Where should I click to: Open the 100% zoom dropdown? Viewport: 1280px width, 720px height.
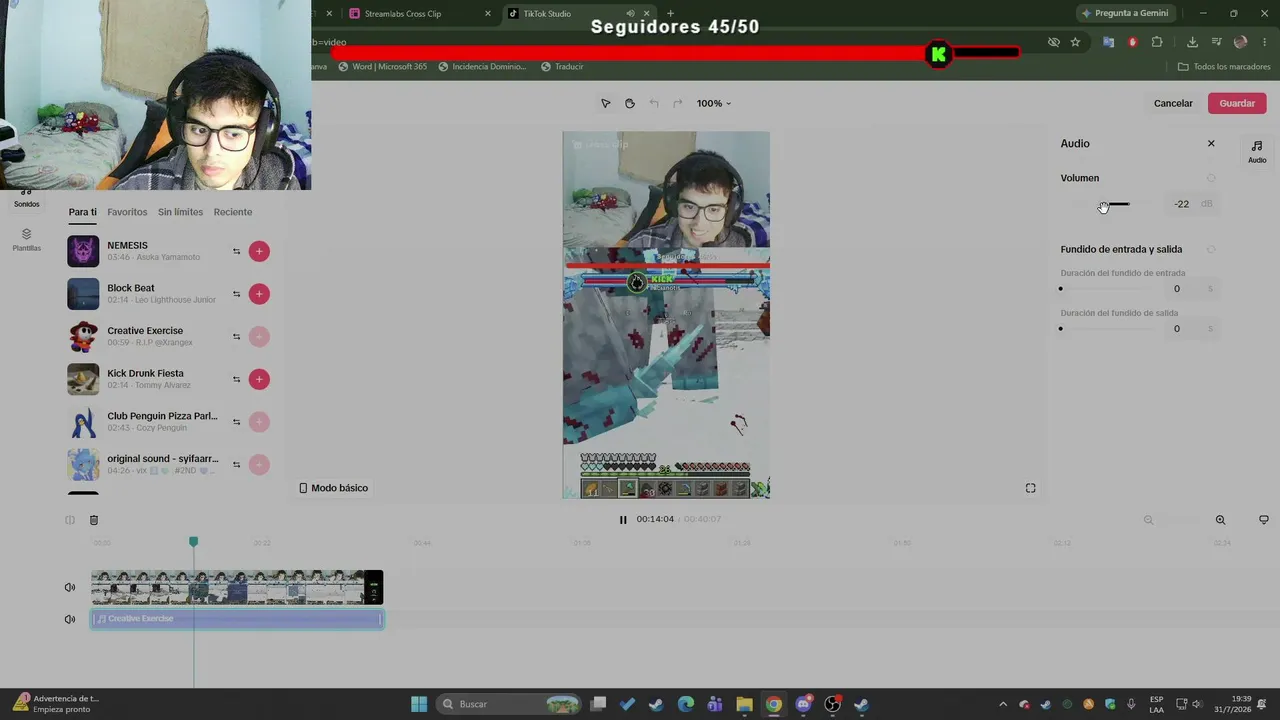pos(714,103)
